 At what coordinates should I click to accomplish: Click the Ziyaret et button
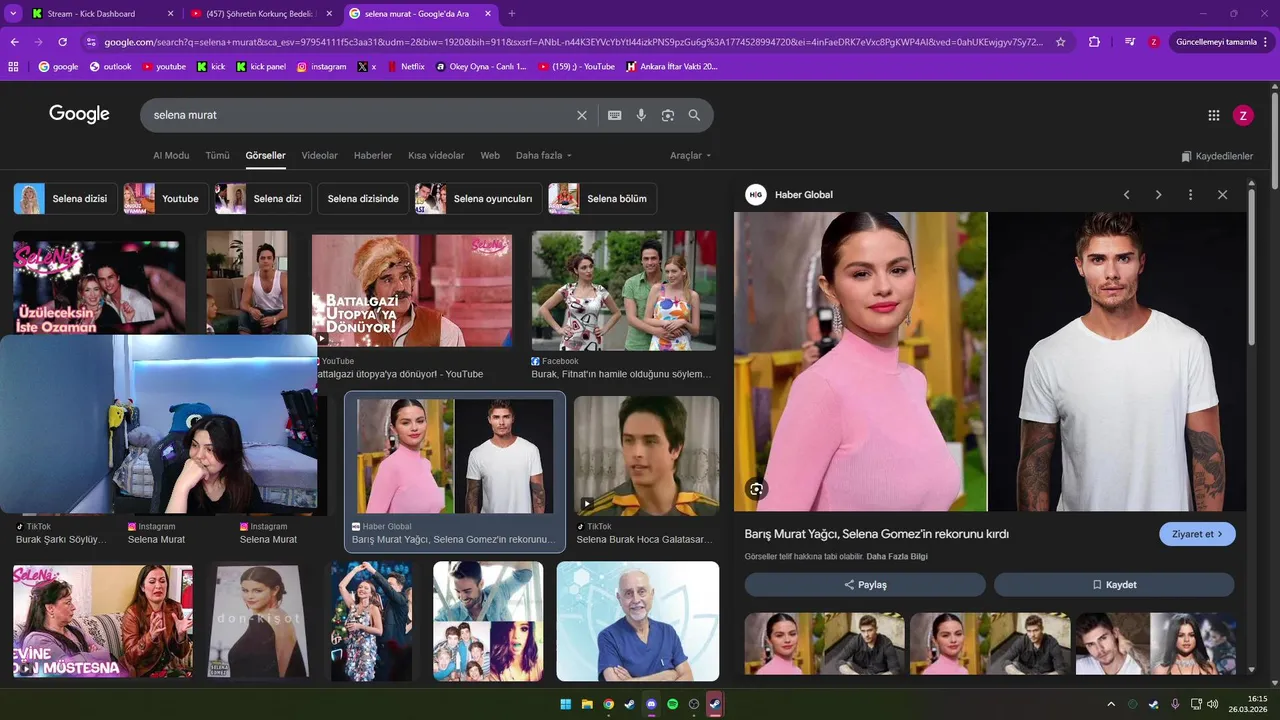pos(1197,534)
